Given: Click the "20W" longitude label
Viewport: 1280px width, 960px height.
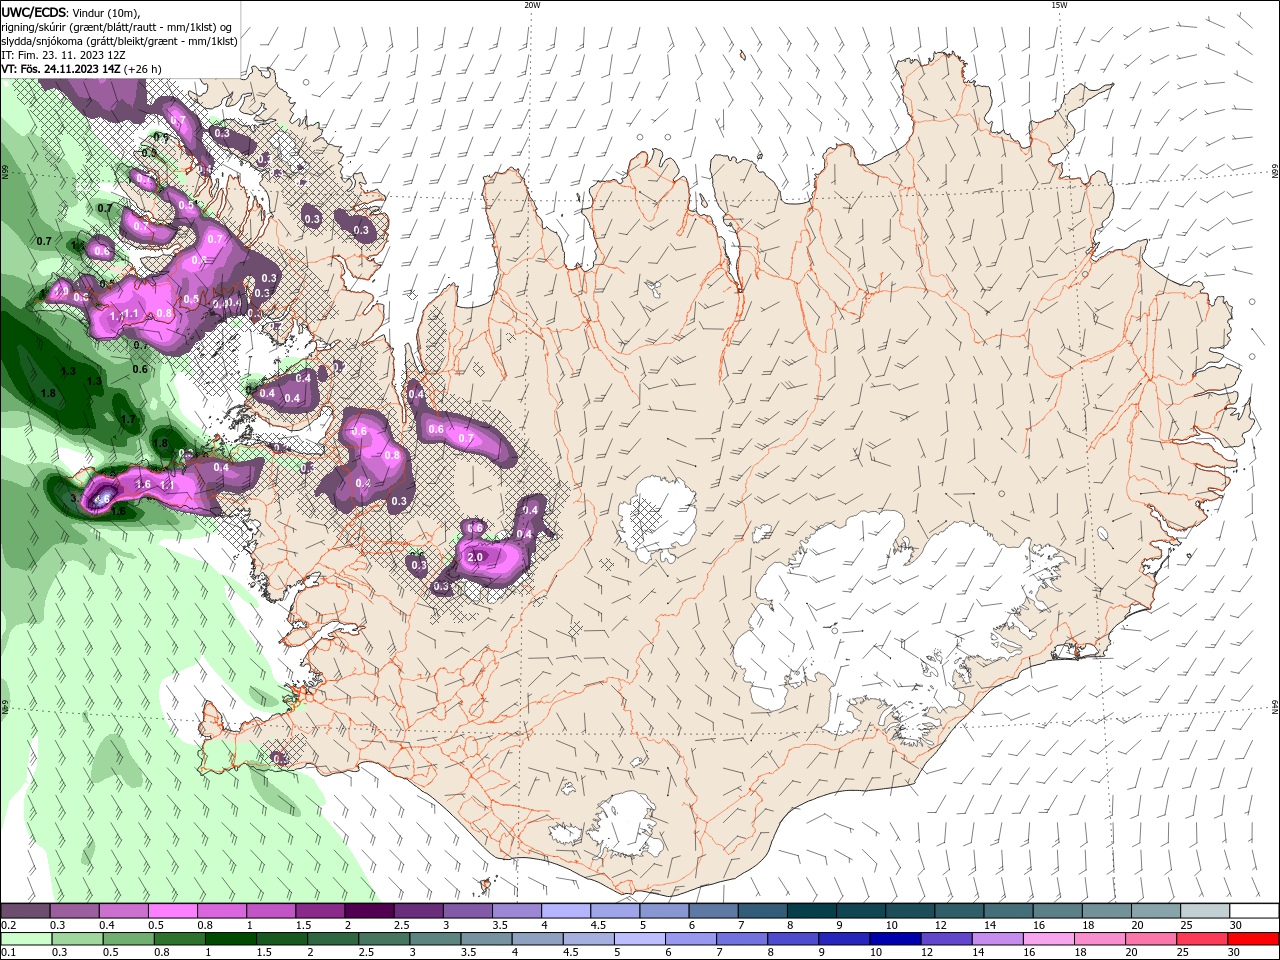Looking at the screenshot, I should tap(532, 5).
